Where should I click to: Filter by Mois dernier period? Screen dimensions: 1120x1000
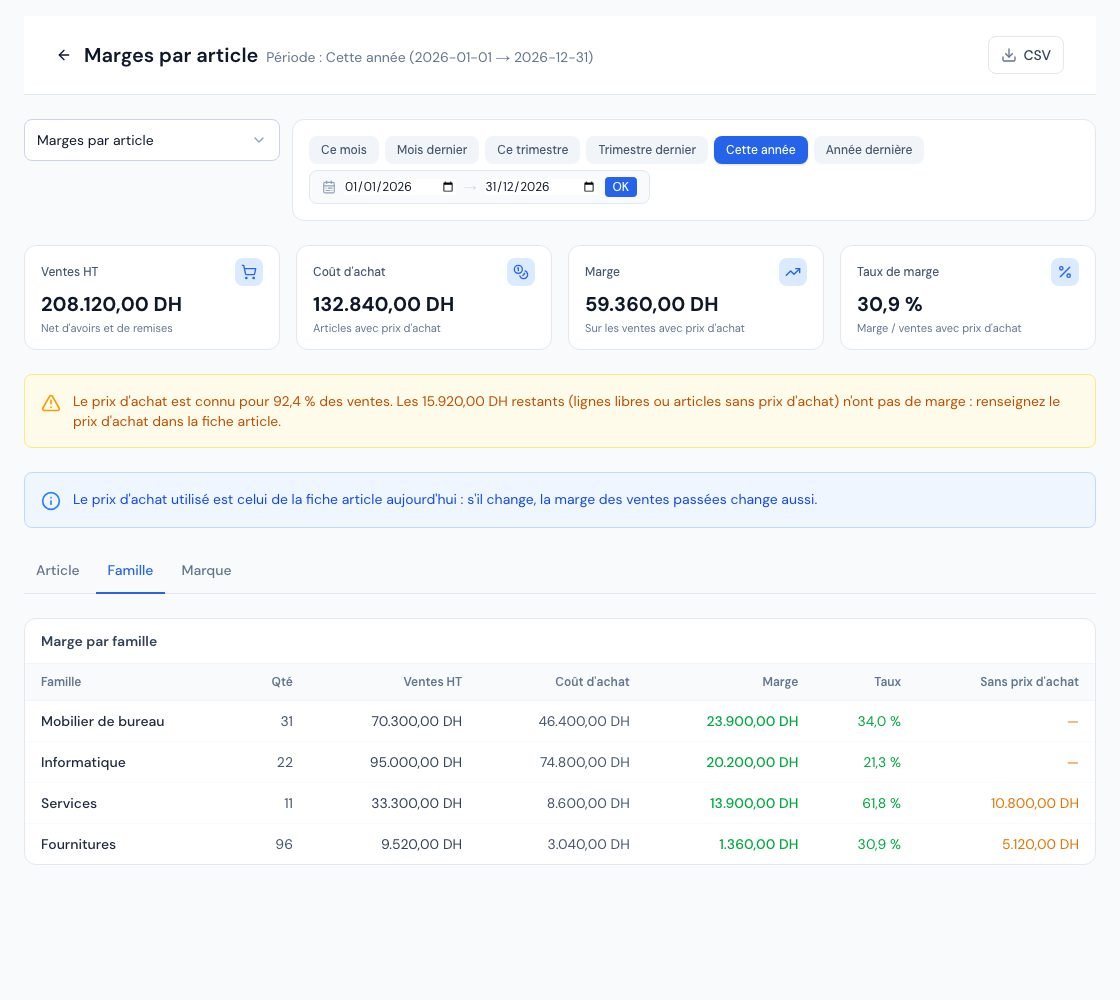pyautogui.click(x=432, y=150)
